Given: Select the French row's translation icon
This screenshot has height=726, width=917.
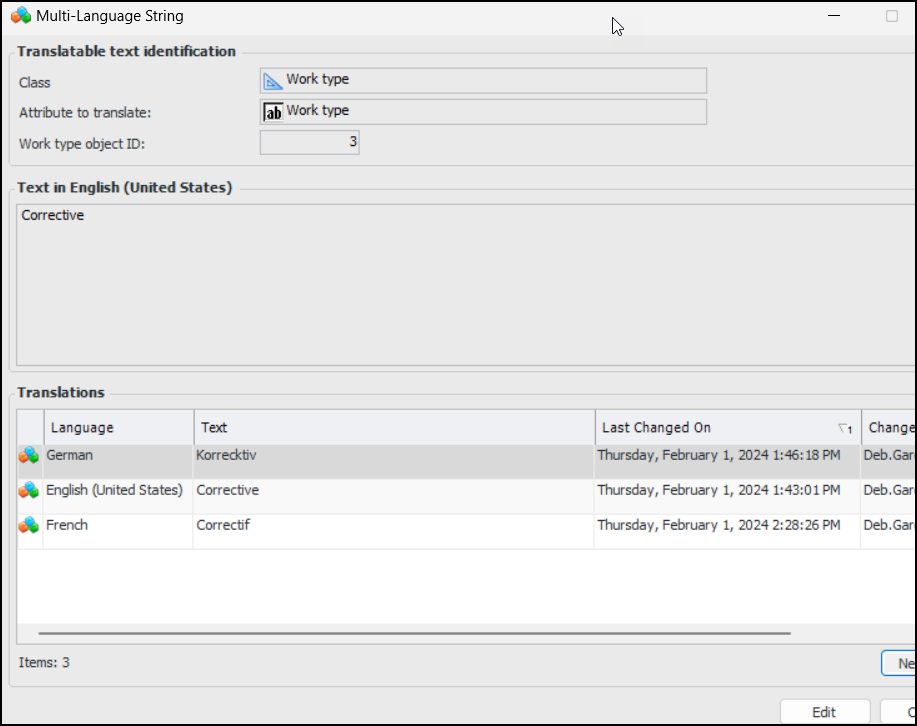Looking at the screenshot, I should (x=29, y=525).
